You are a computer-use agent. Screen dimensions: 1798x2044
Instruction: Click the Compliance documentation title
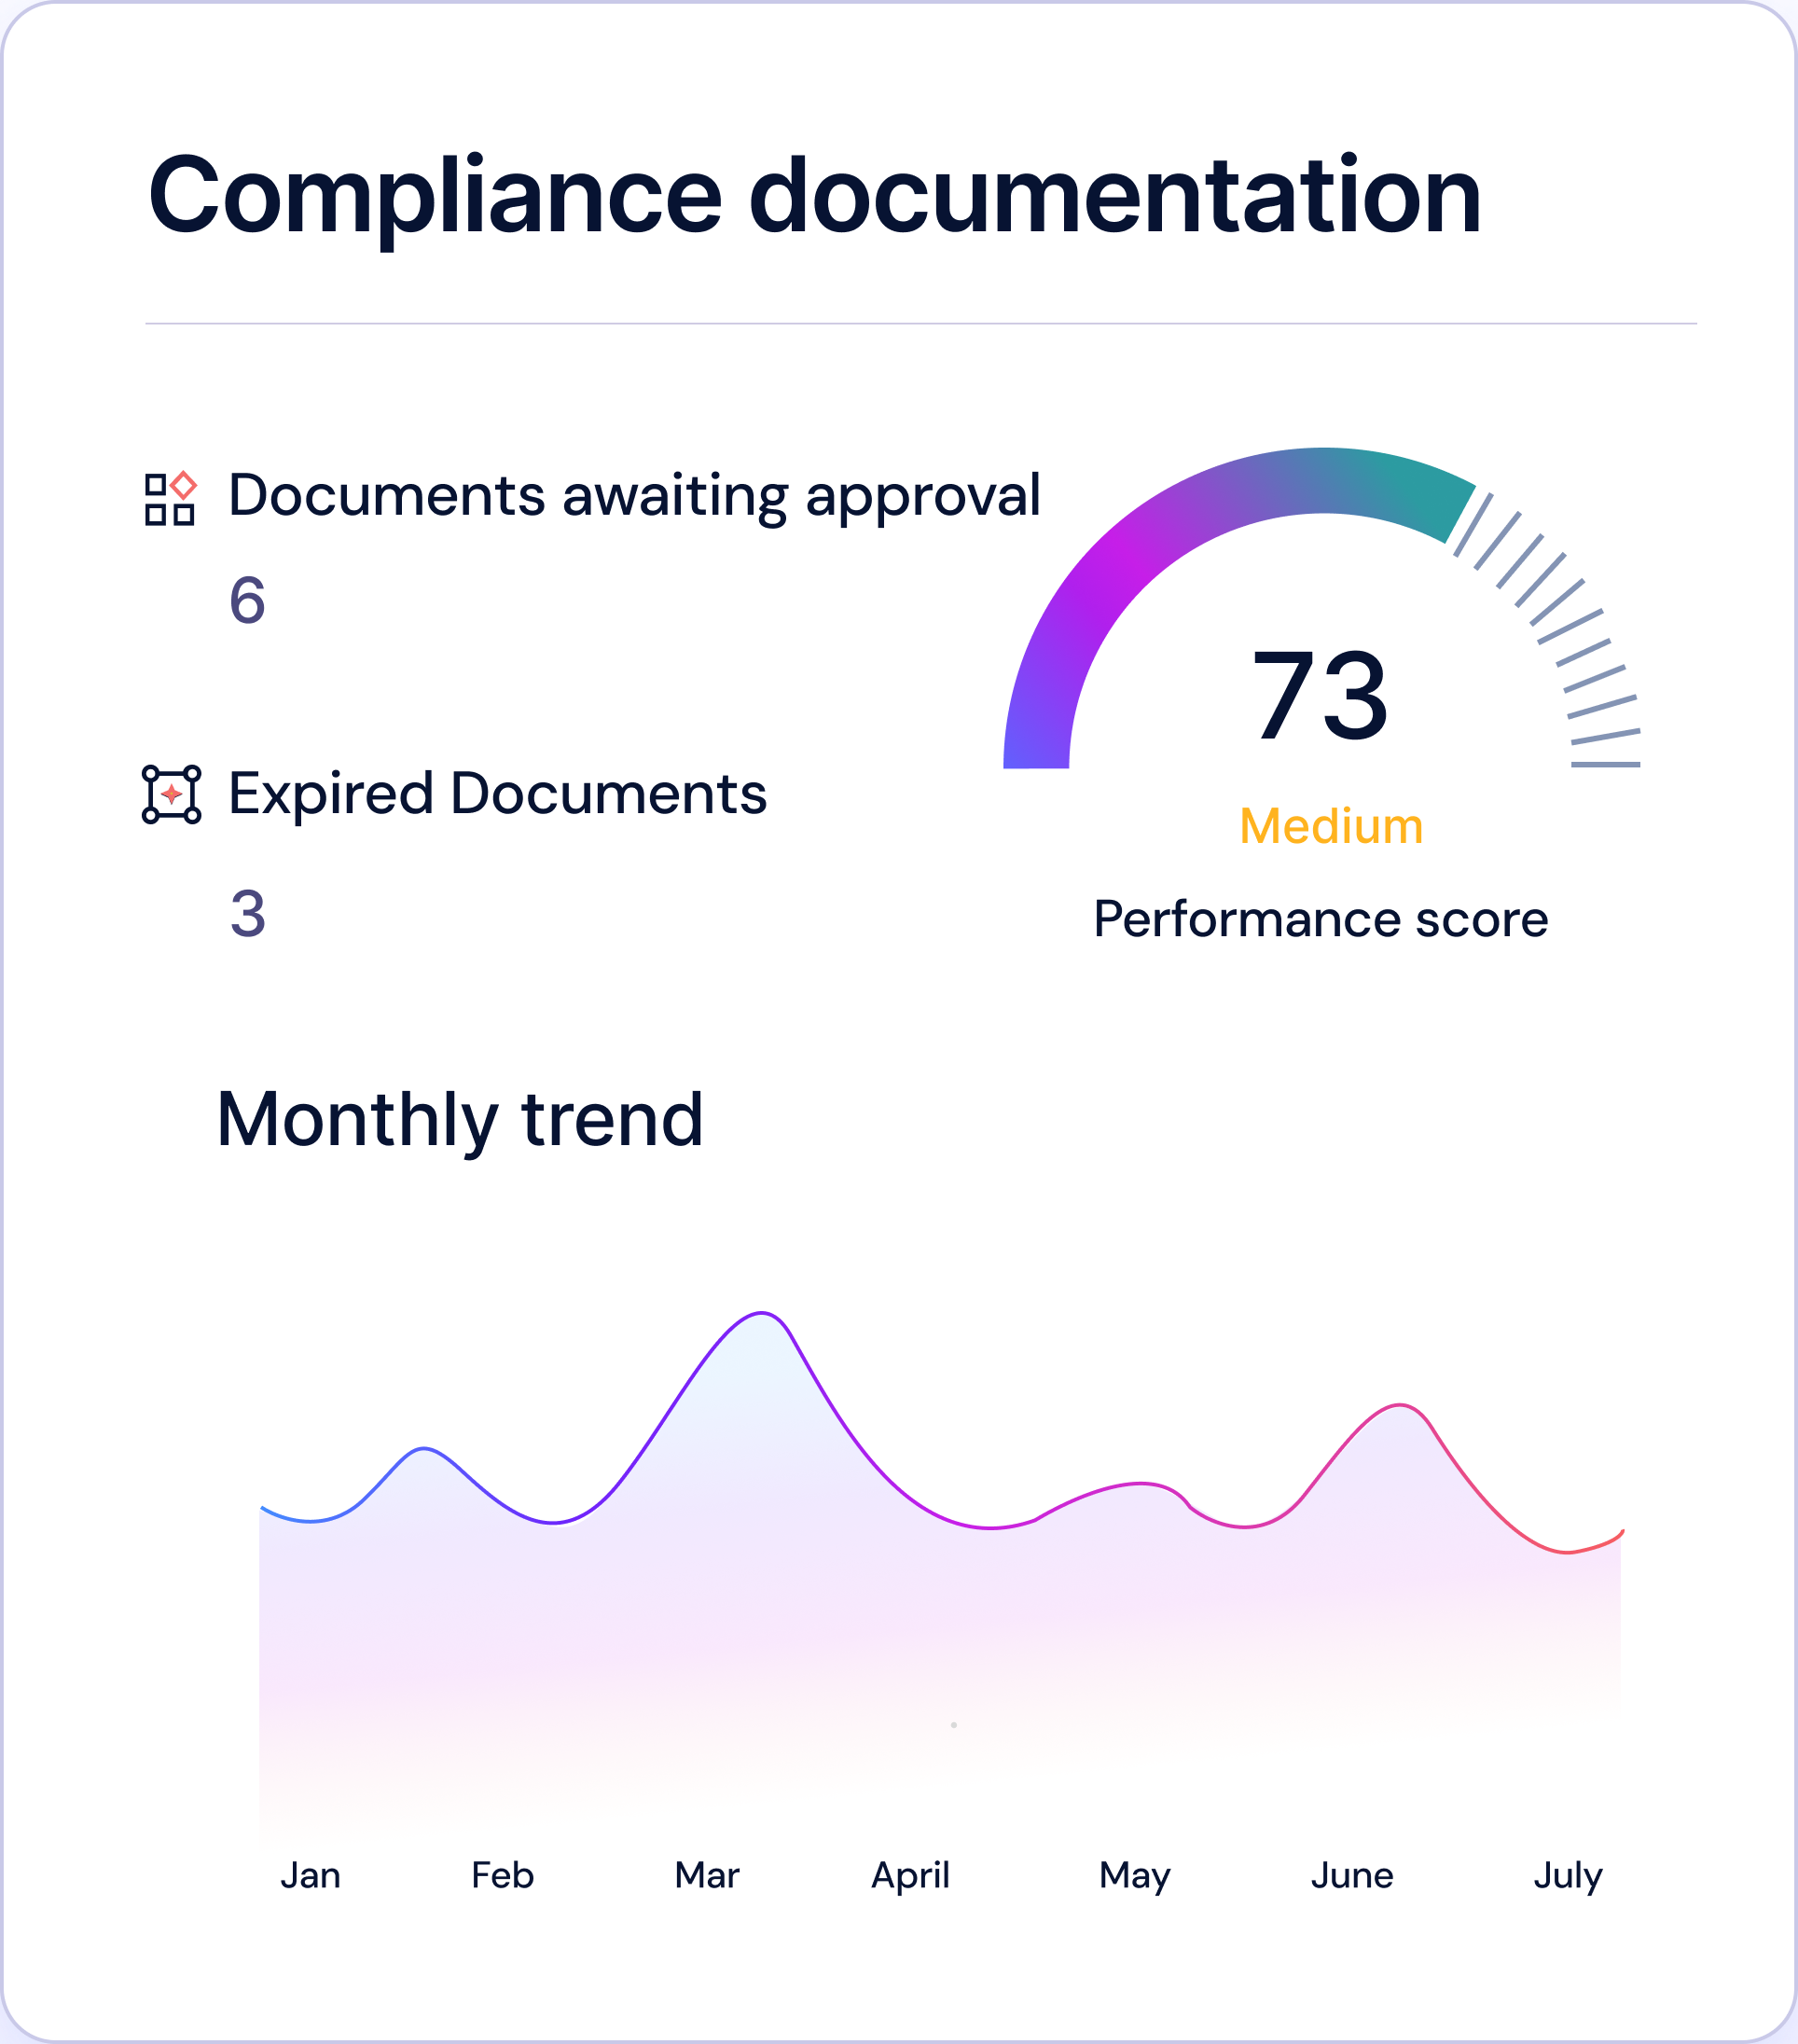coord(814,196)
